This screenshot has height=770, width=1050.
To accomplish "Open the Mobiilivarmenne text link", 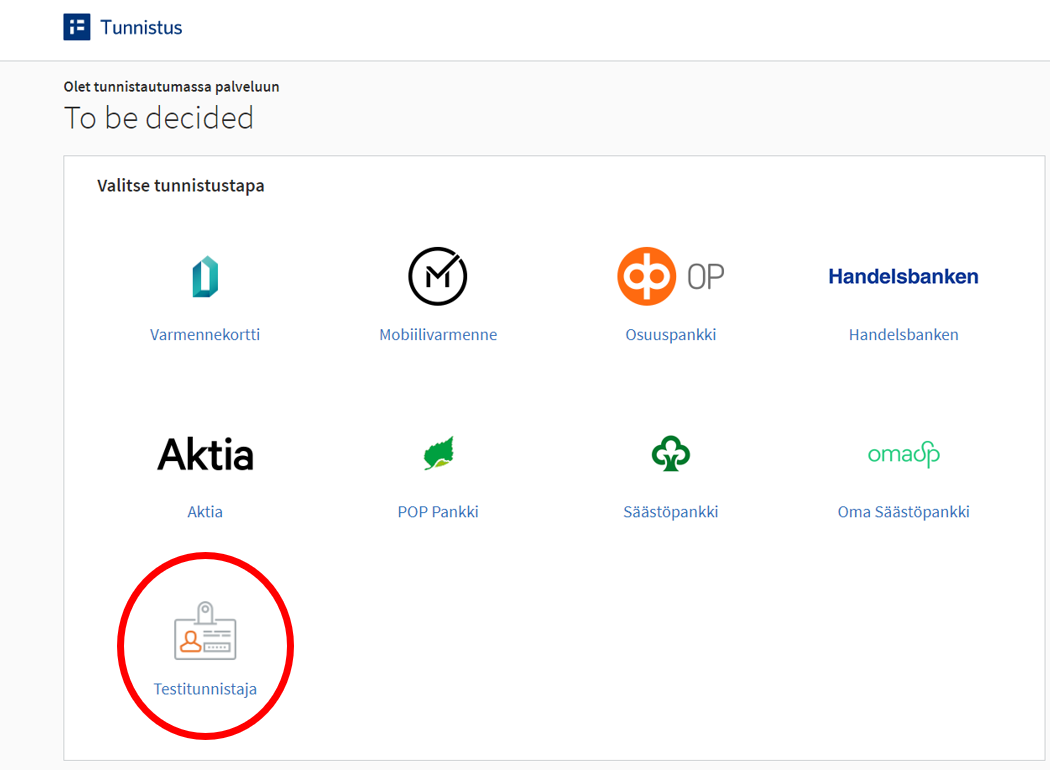I will [438, 335].
